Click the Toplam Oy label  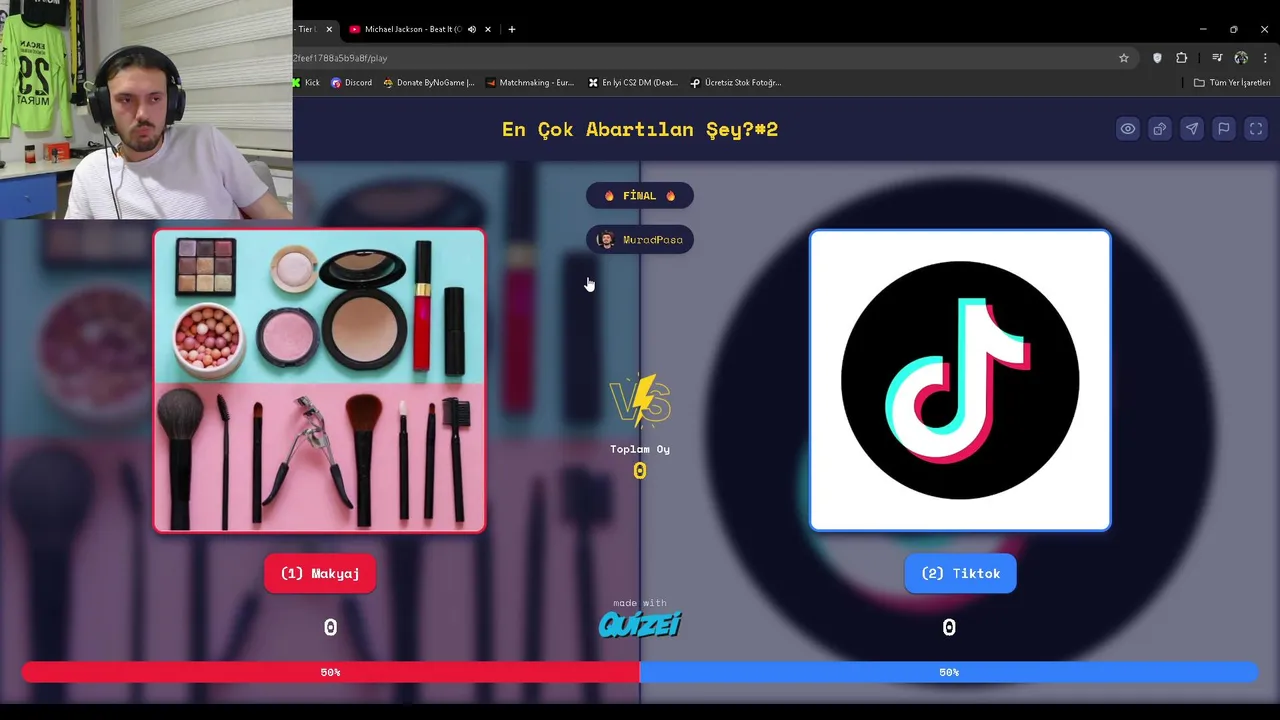(640, 449)
